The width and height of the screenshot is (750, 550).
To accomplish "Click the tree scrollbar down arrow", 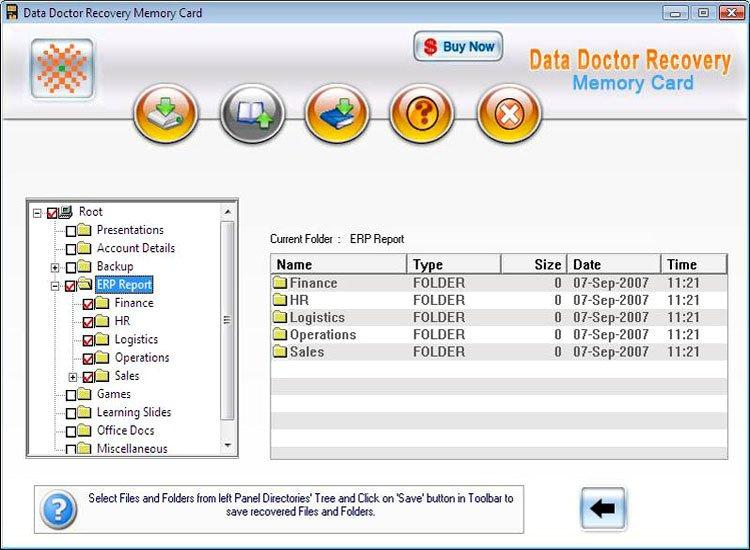I will 228,446.
